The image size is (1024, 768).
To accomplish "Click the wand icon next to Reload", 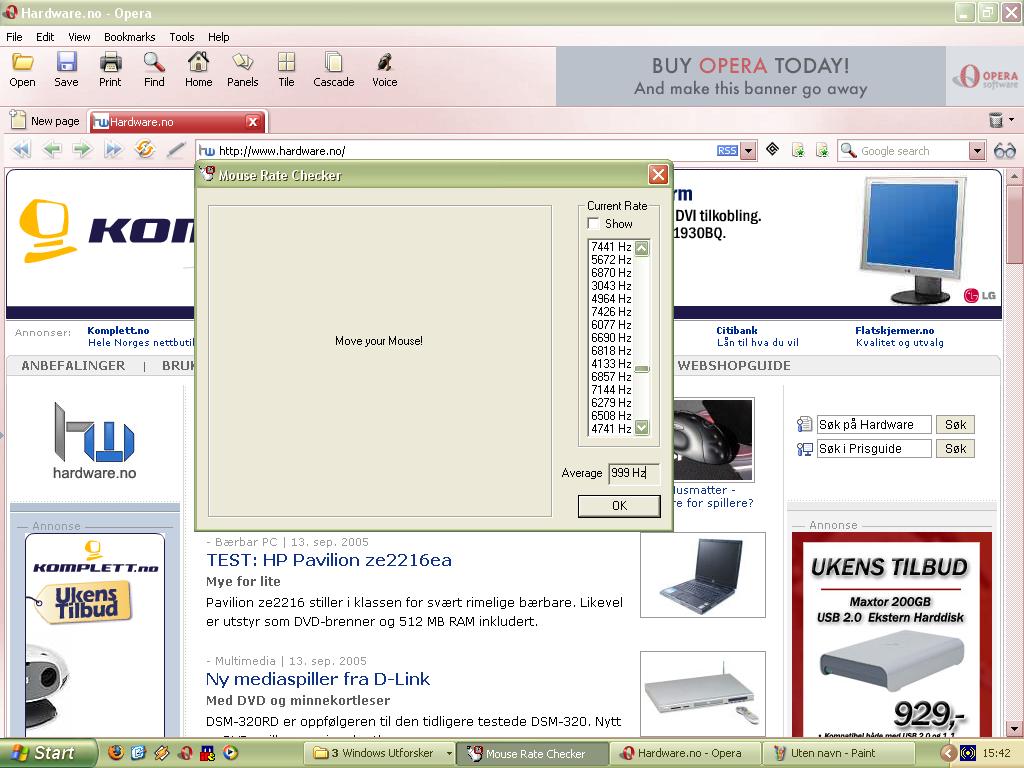I will click(x=176, y=150).
